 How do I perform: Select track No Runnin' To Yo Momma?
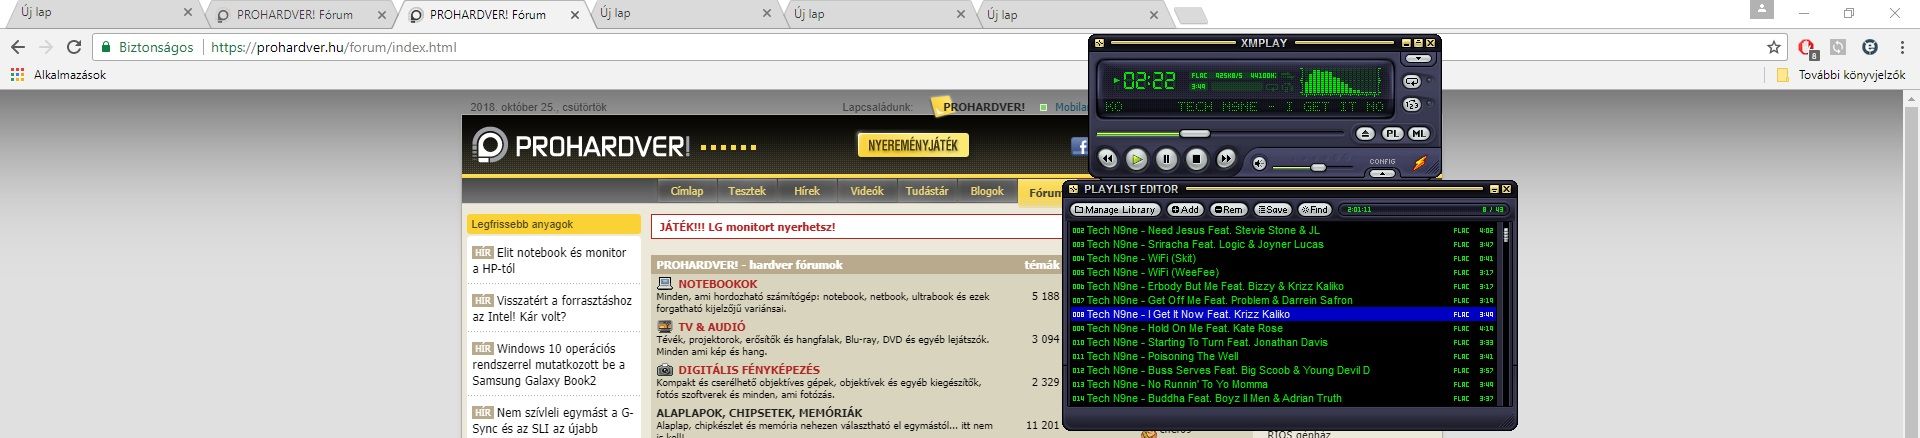click(1285, 384)
